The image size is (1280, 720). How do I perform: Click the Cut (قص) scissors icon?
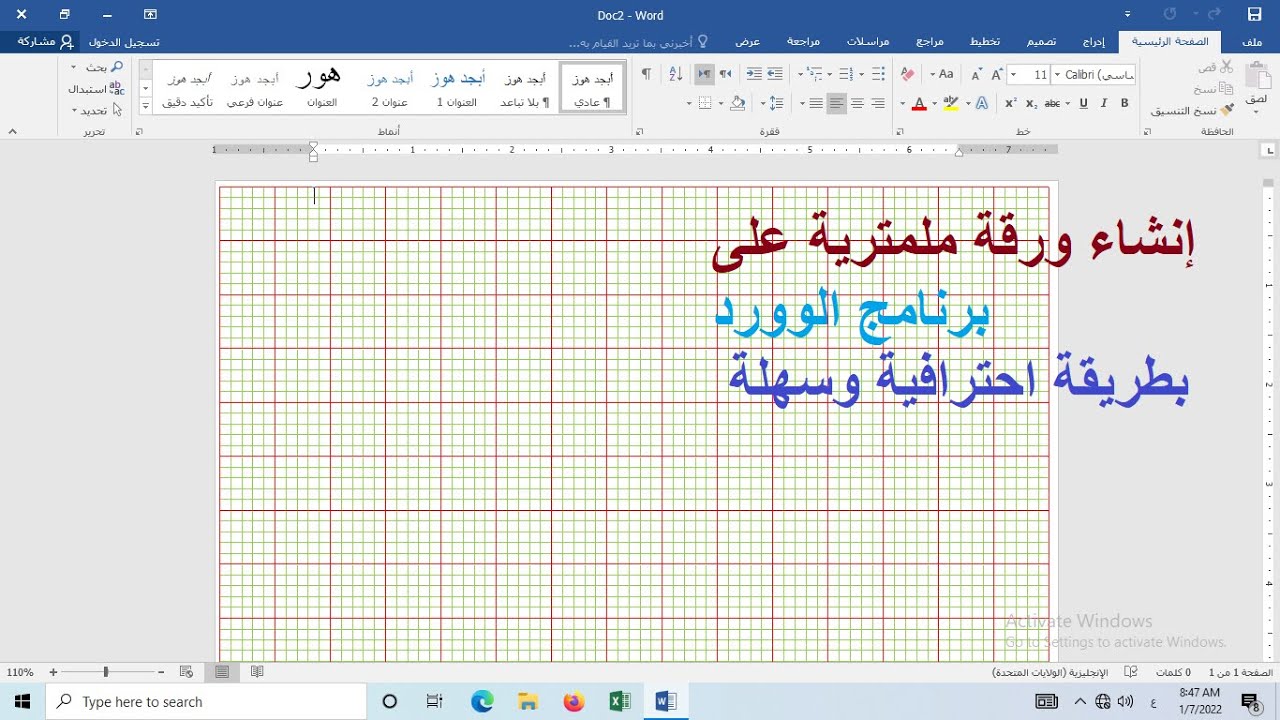pyautogui.click(x=1227, y=67)
